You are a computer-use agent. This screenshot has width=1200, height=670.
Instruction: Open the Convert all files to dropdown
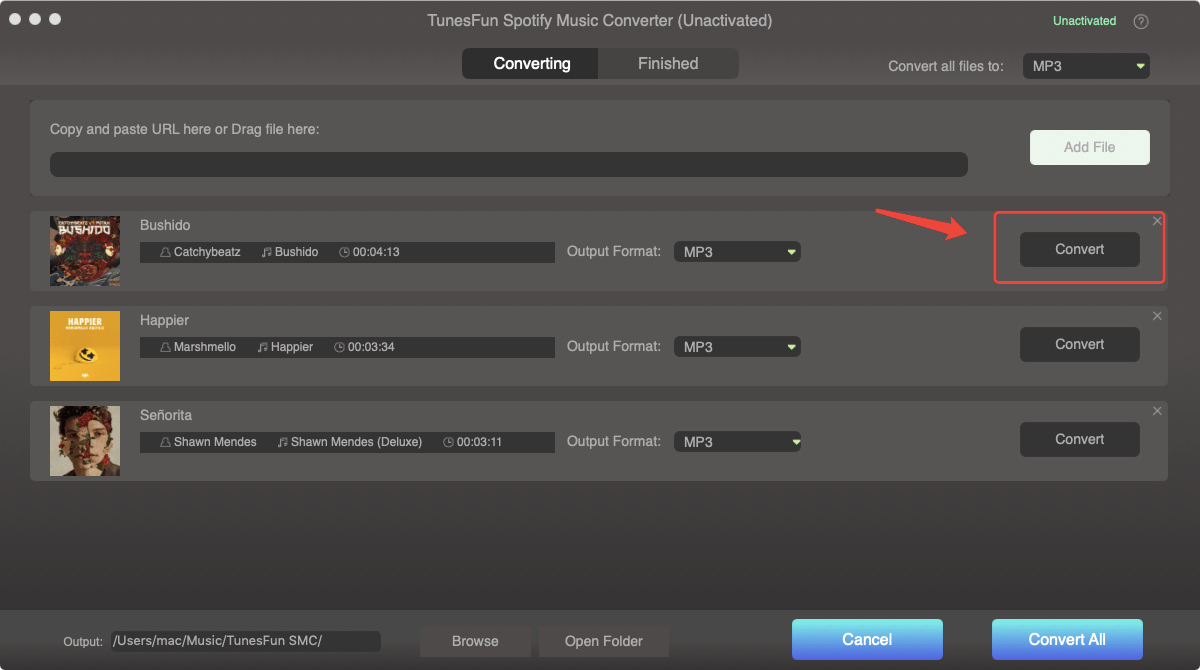coord(1086,65)
